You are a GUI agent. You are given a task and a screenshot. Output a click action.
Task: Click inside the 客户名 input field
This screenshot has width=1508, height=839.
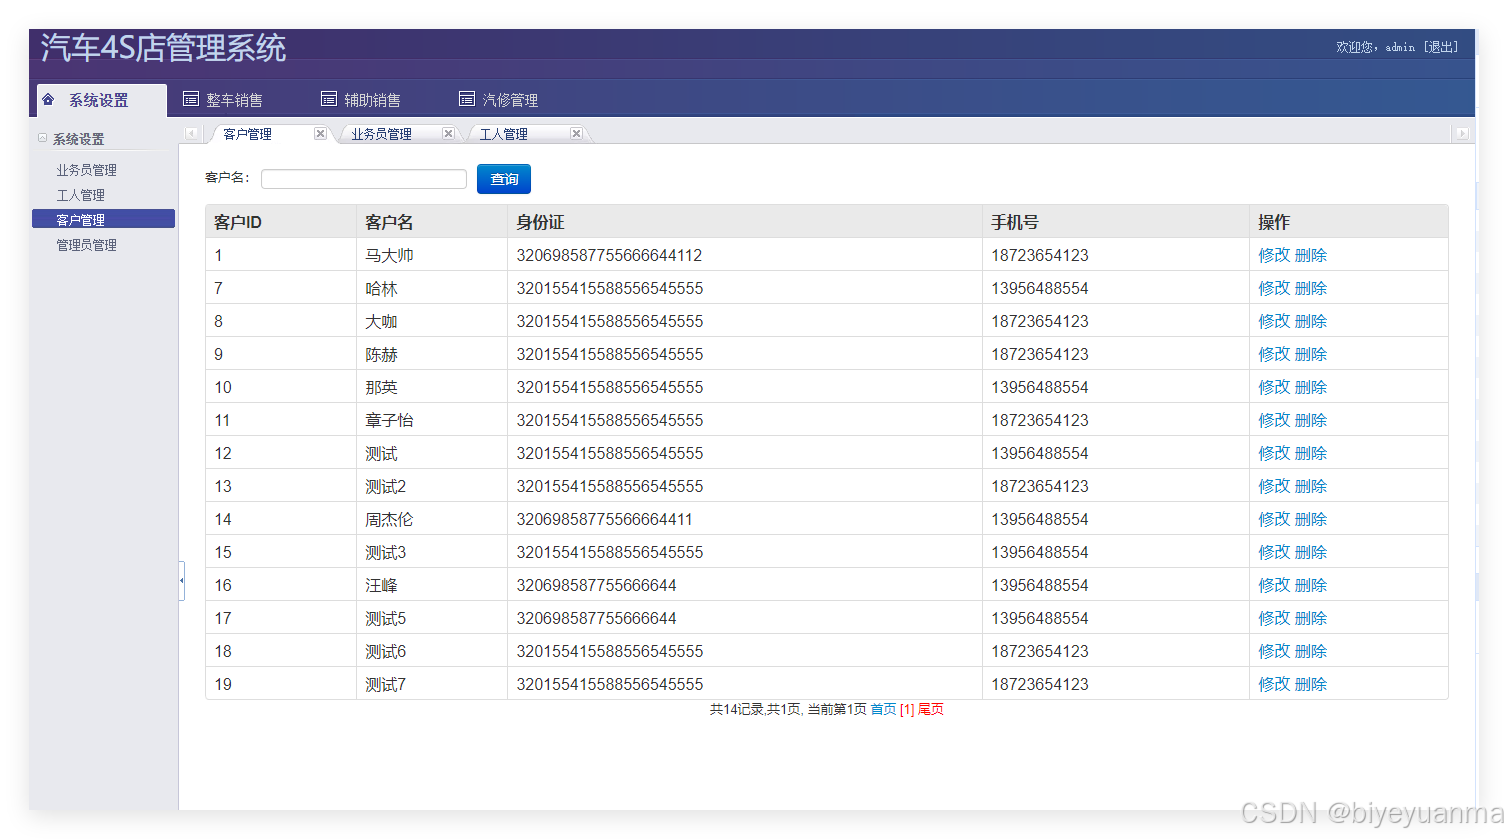click(363, 178)
